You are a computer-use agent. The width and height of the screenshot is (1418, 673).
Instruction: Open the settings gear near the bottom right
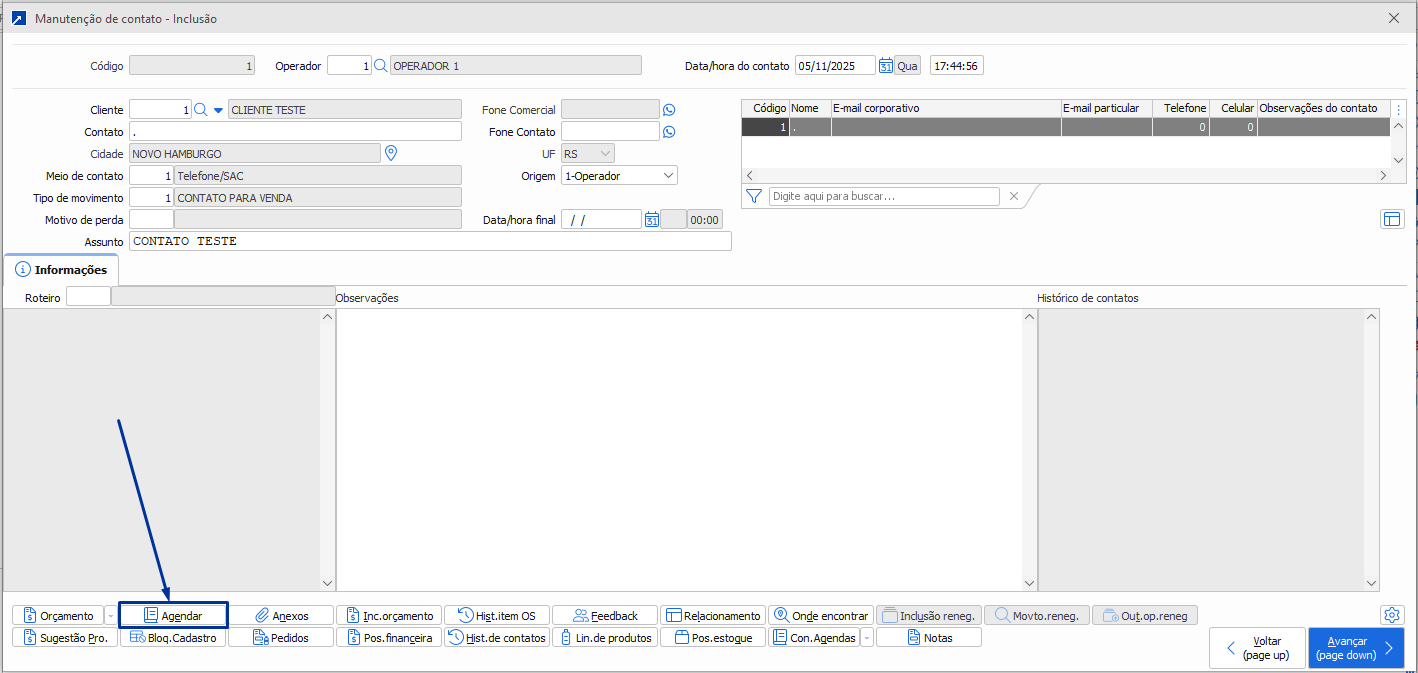click(1391, 615)
